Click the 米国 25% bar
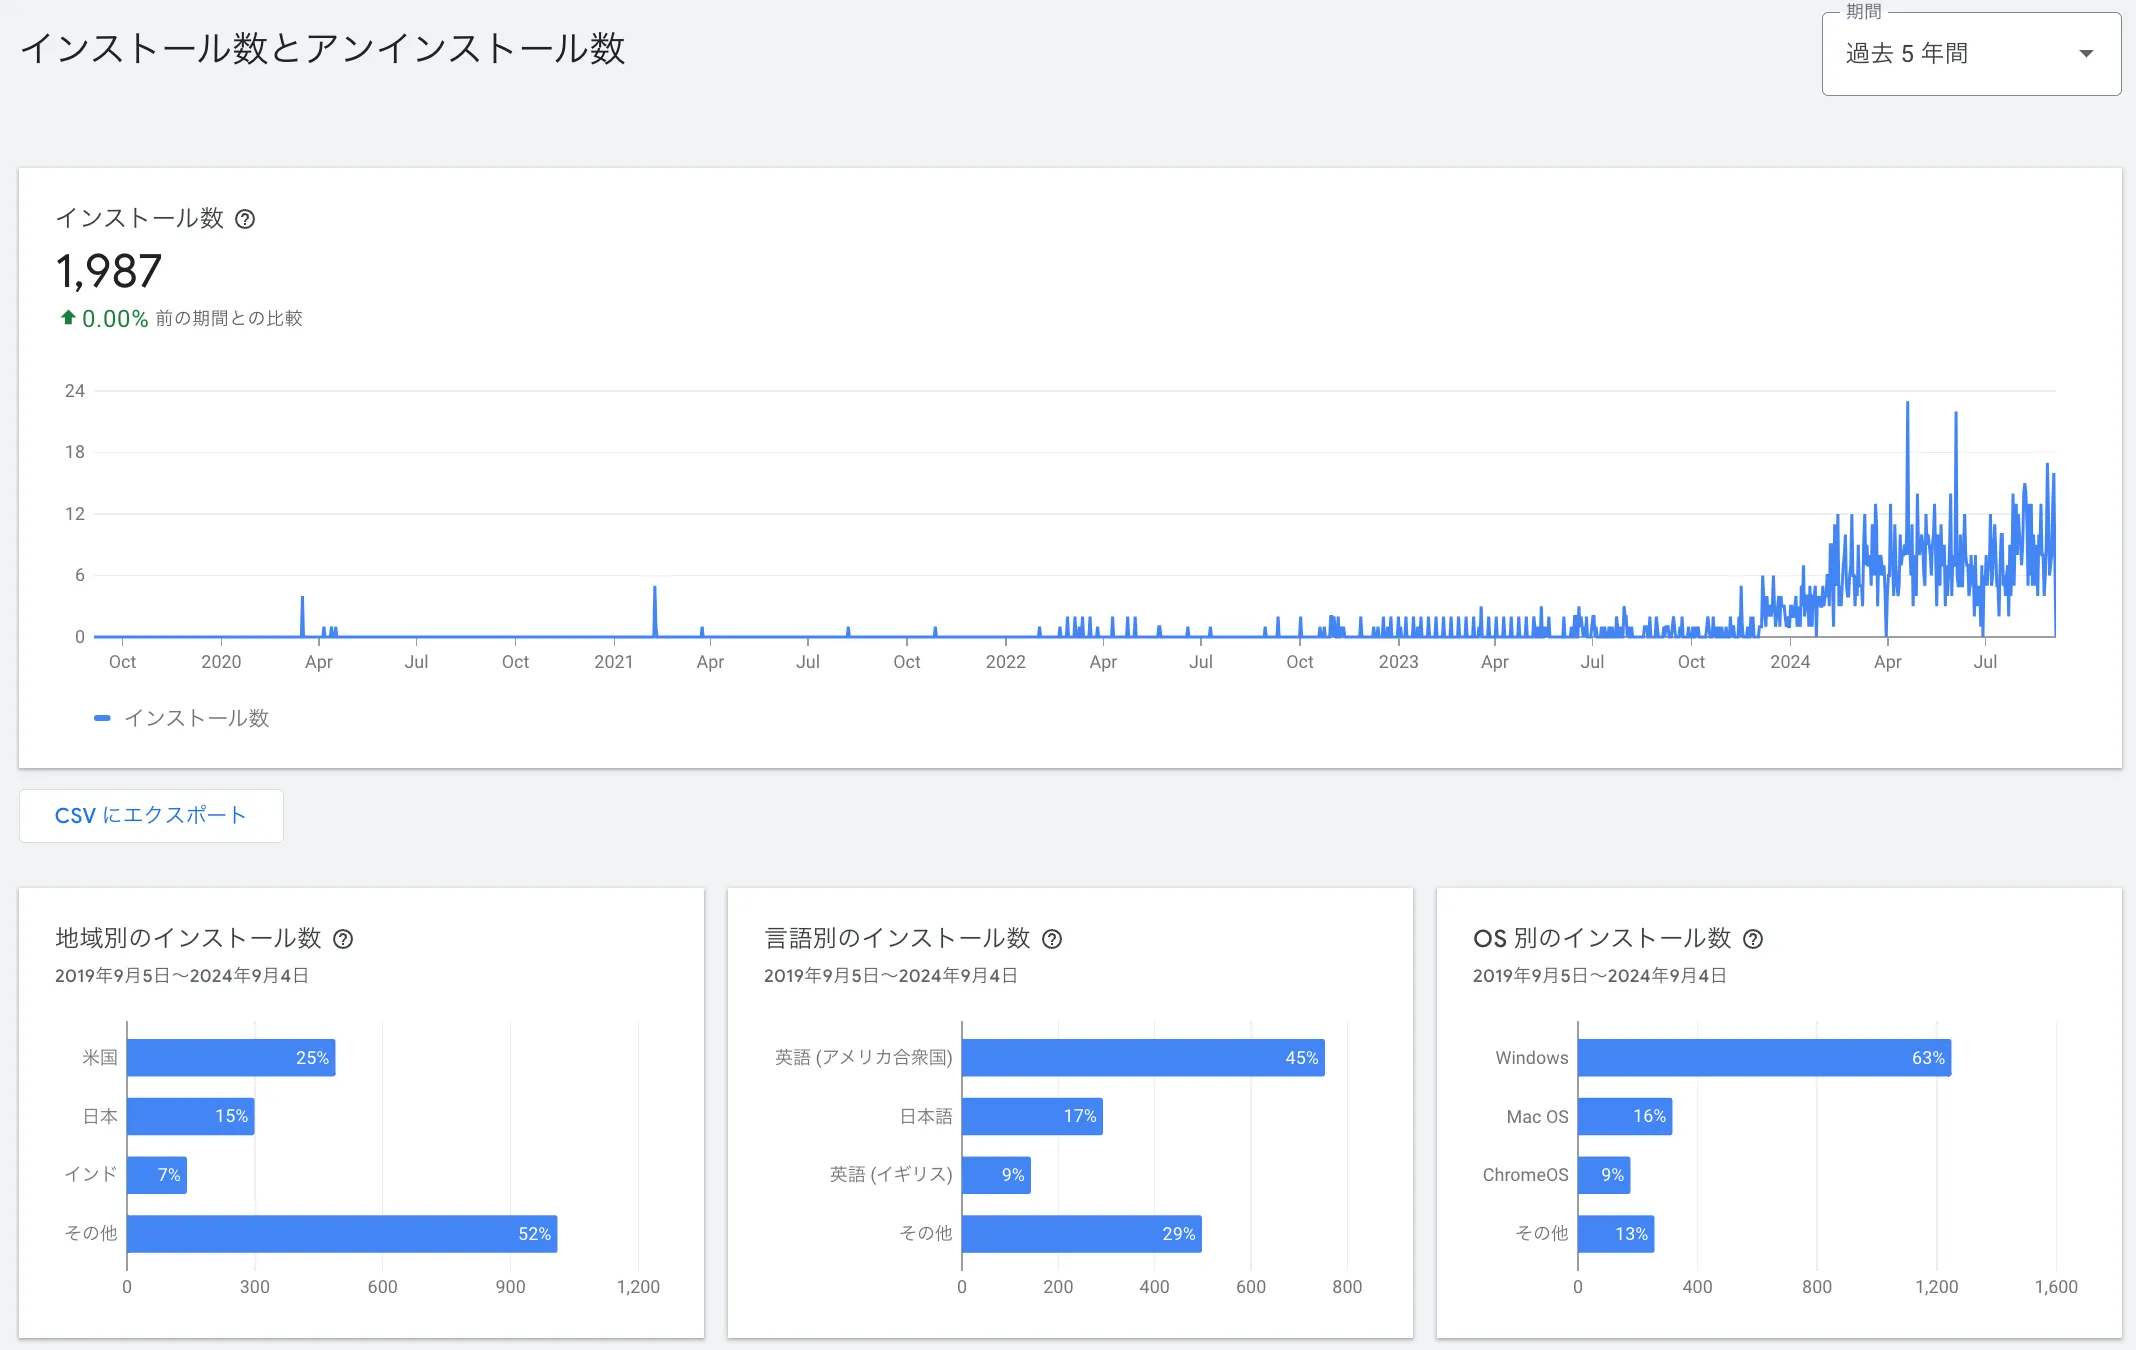 pos(231,1058)
